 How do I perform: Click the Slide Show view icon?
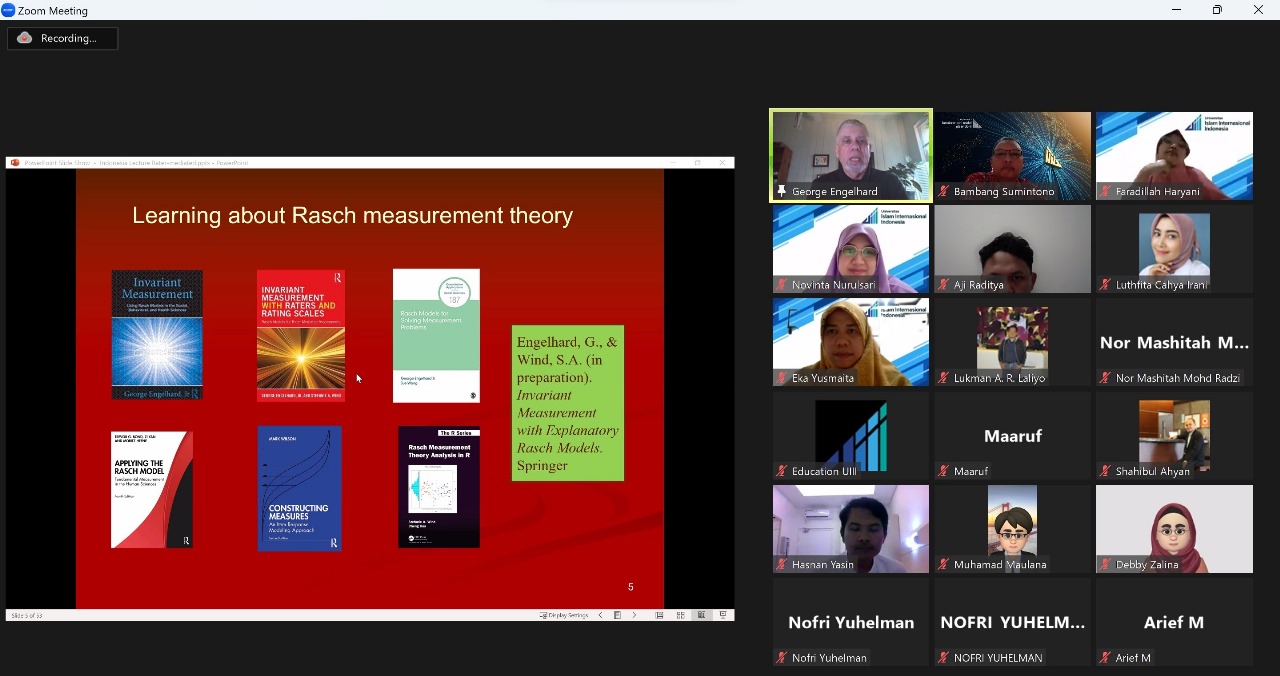723,615
